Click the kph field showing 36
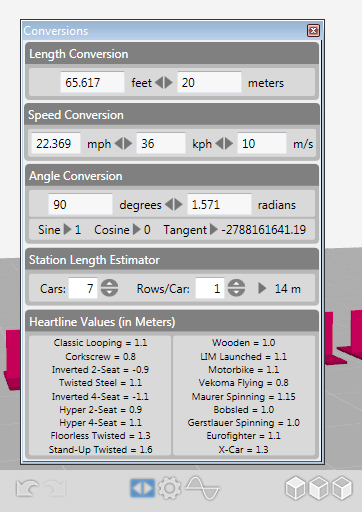 click(x=161, y=143)
